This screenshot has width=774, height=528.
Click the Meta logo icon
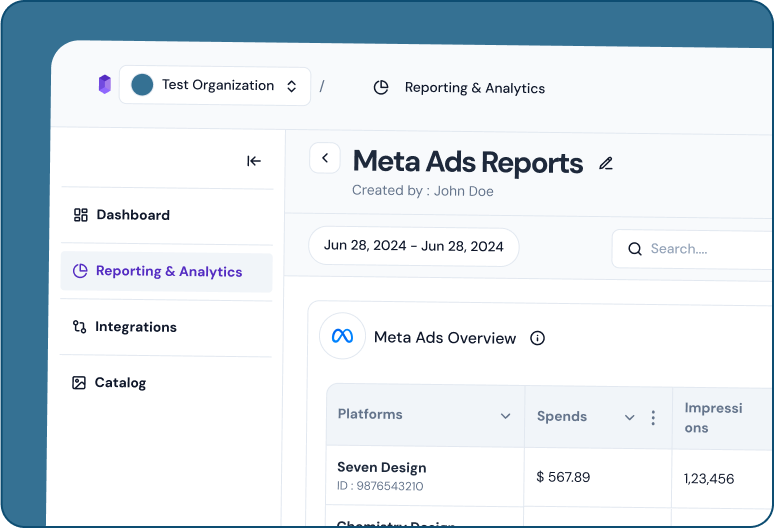click(x=342, y=336)
